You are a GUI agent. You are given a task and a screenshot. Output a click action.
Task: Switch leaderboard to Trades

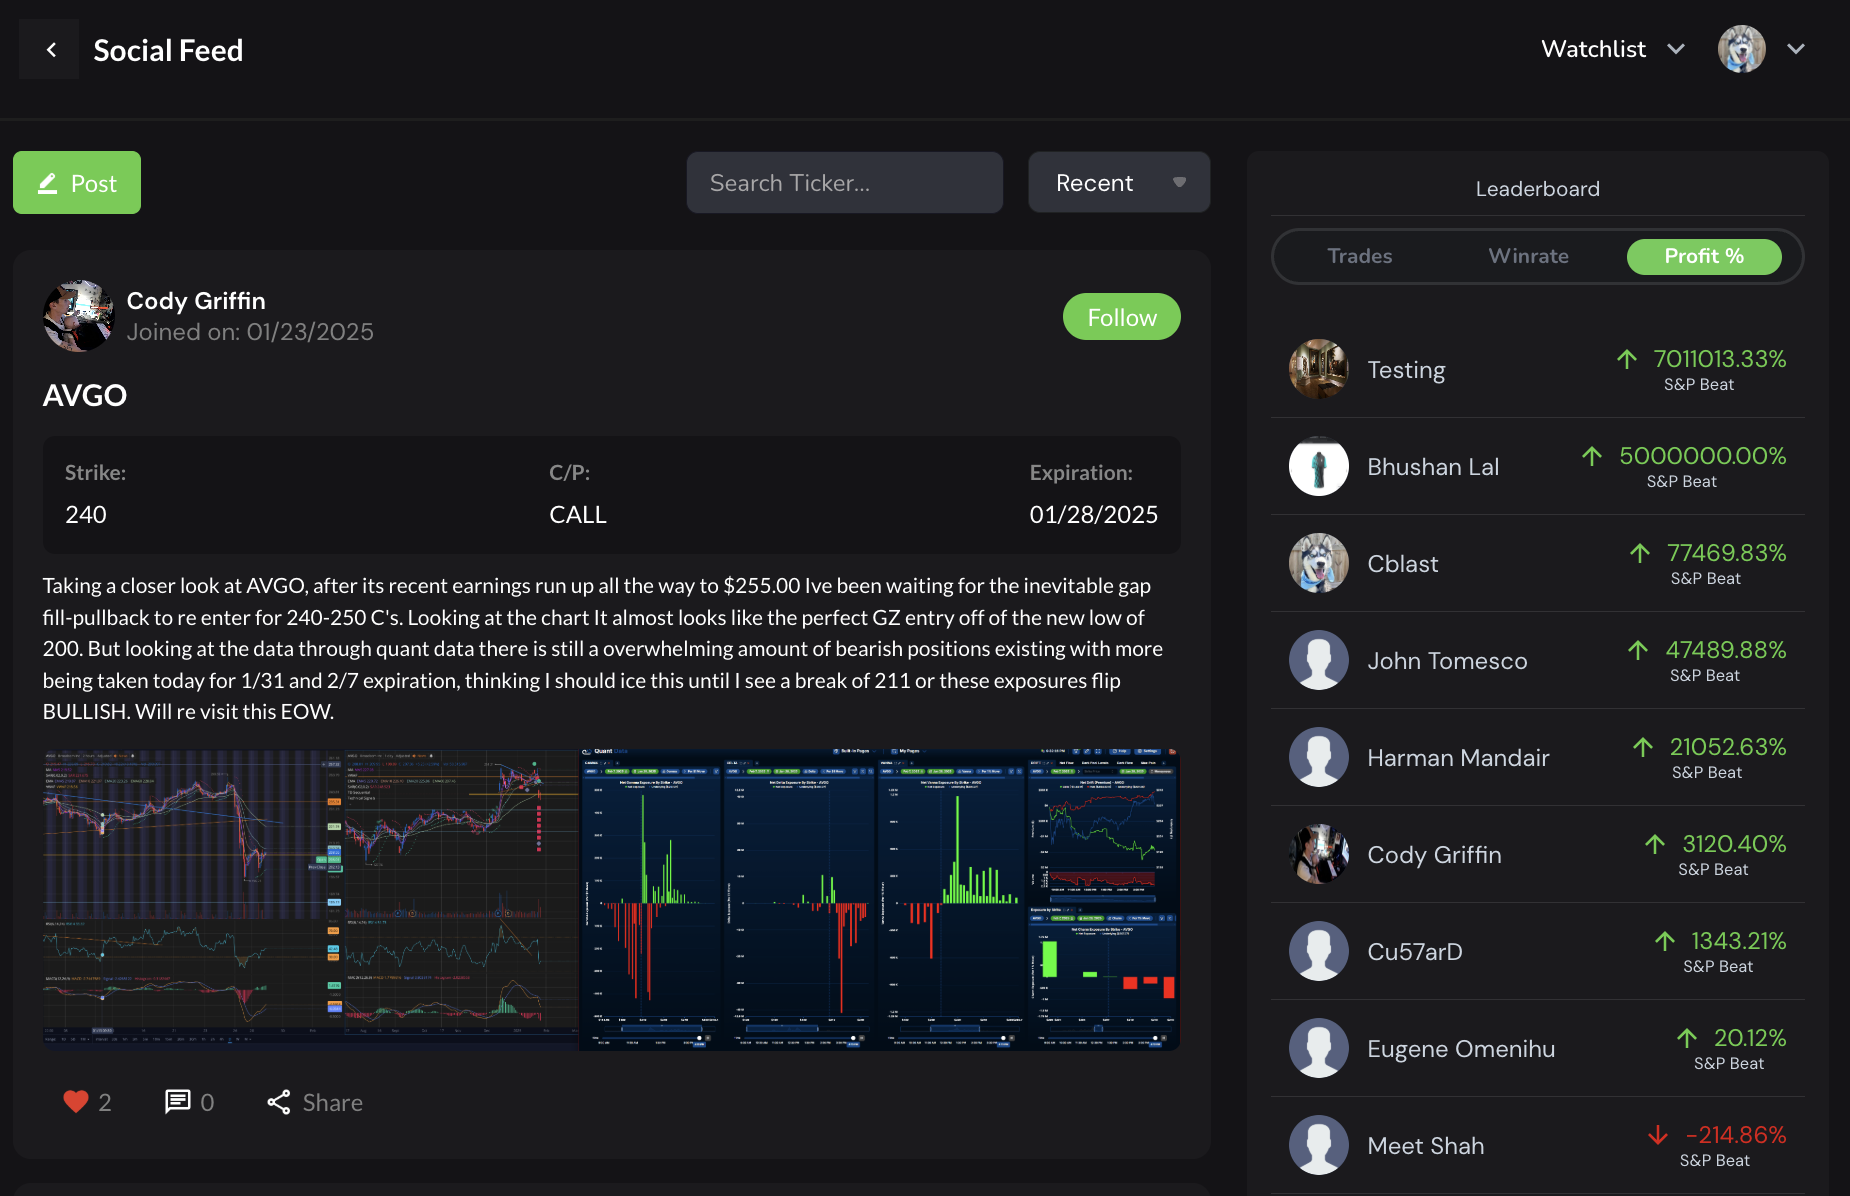coord(1359,256)
